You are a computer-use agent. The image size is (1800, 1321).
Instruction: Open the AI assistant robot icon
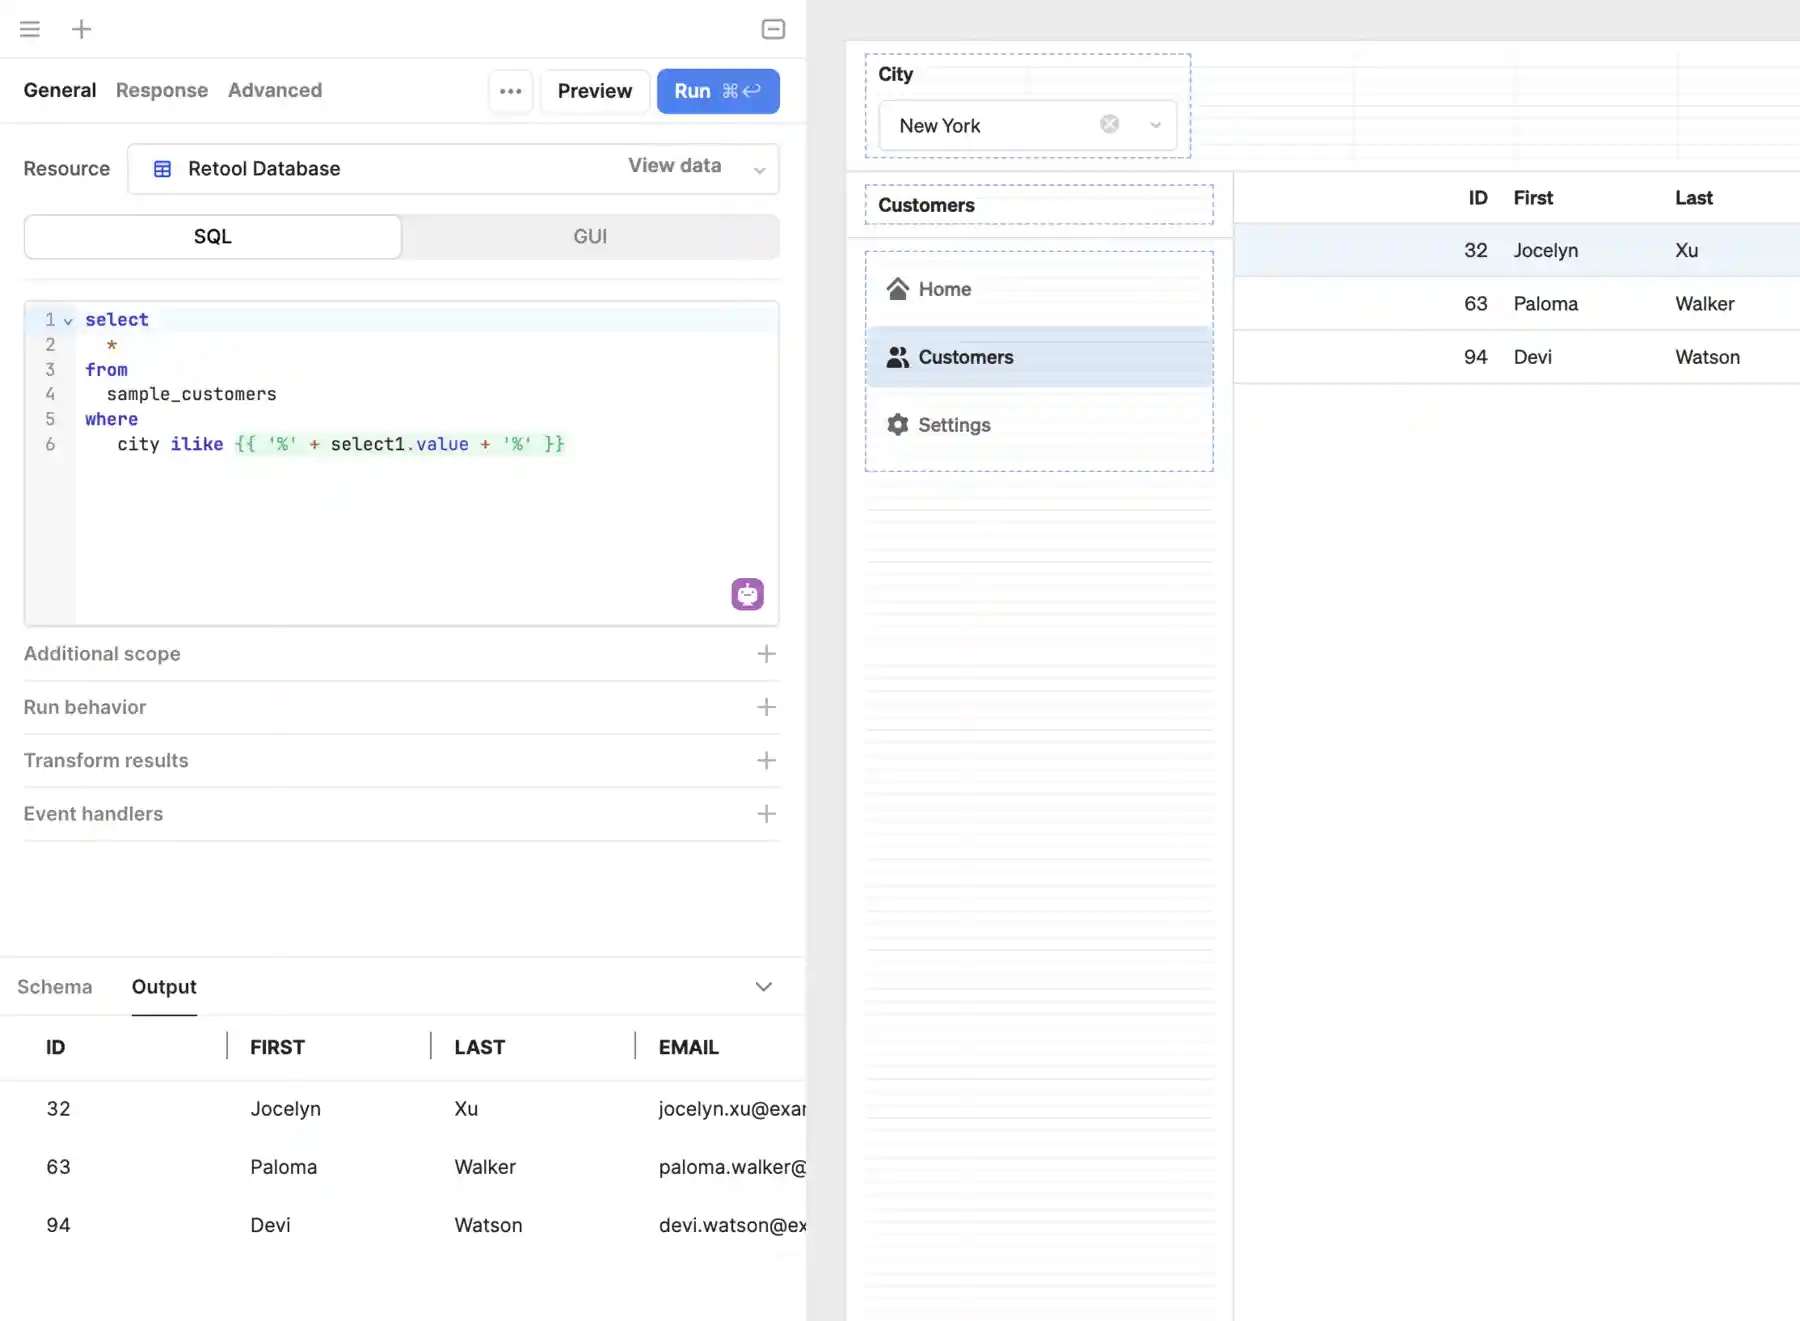(748, 594)
